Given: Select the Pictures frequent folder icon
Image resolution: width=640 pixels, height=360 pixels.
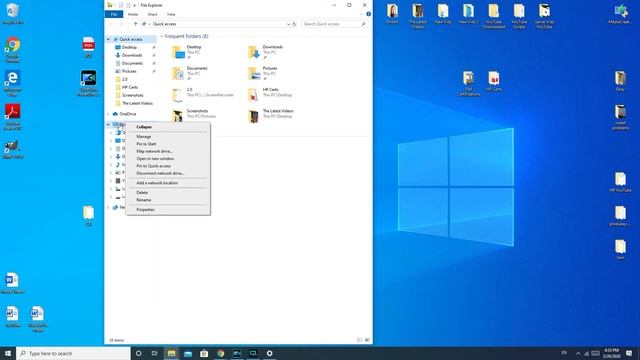Looking at the screenshot, I should (254, 73).
